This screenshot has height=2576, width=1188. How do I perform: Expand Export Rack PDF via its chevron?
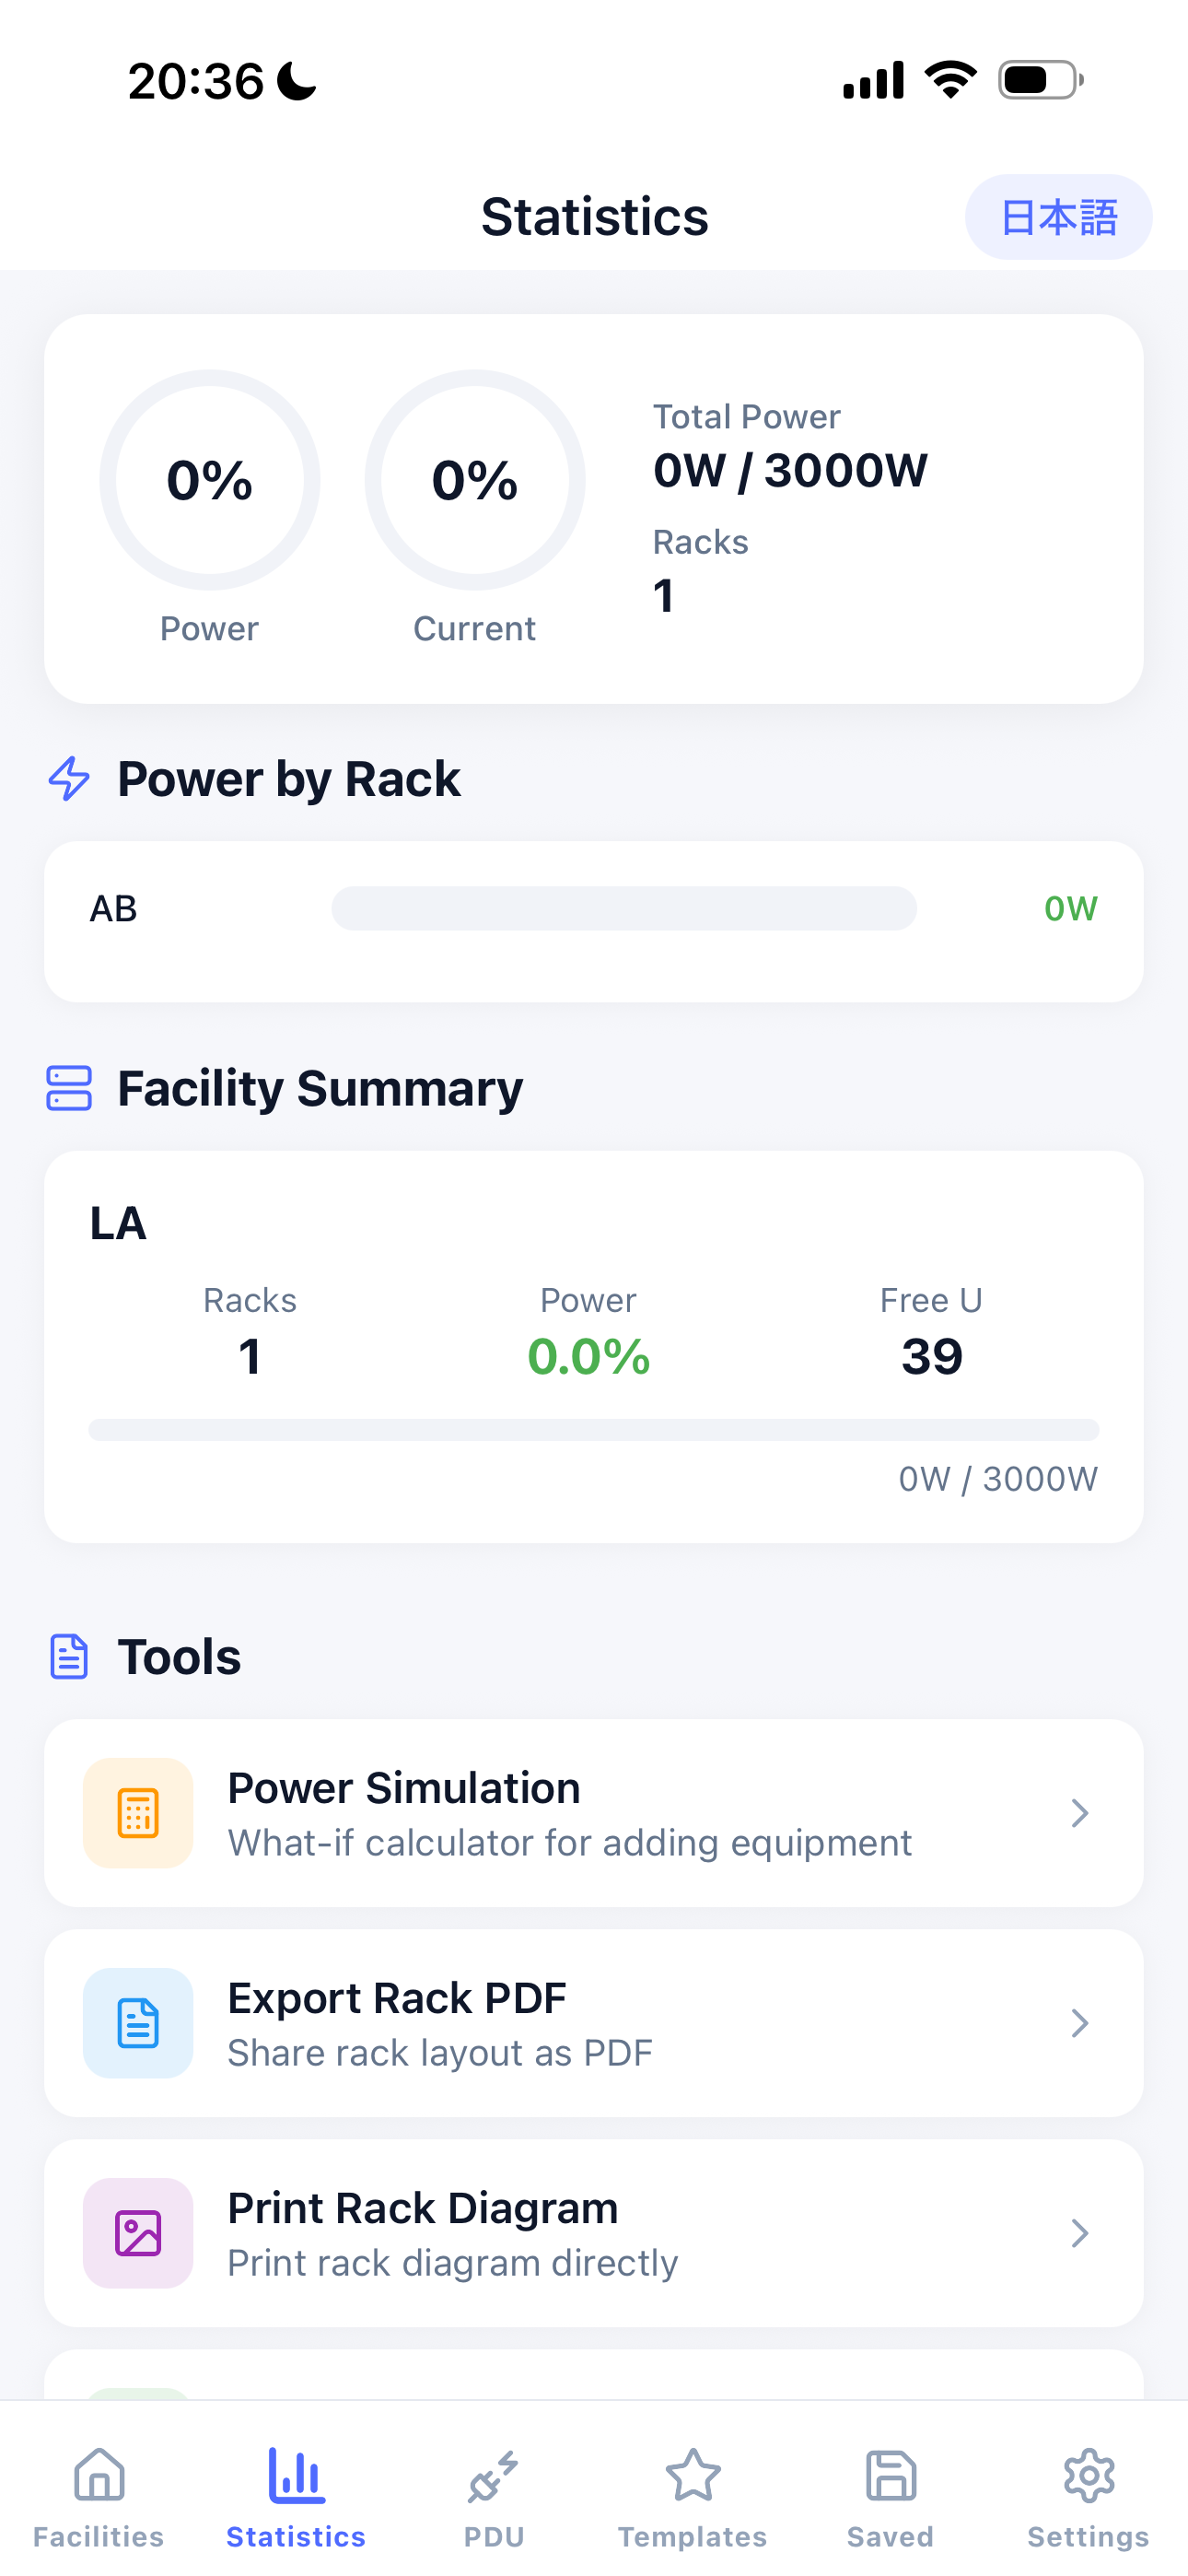1079,2023
